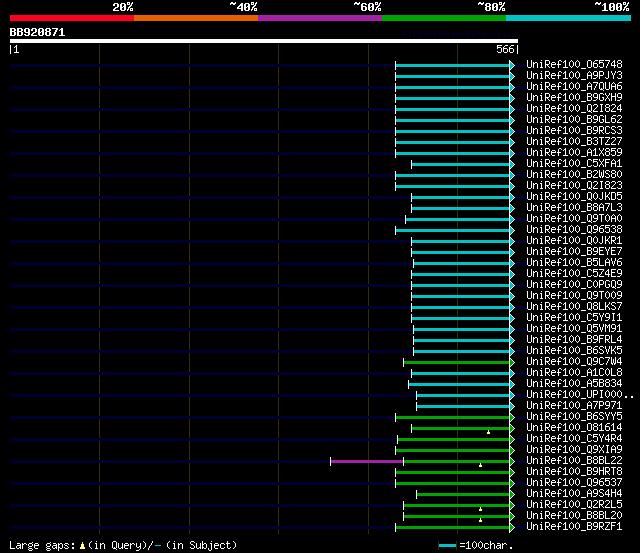Click the cyan ~100% identity legend segment
640x553 pixels.
coord(568,18)
